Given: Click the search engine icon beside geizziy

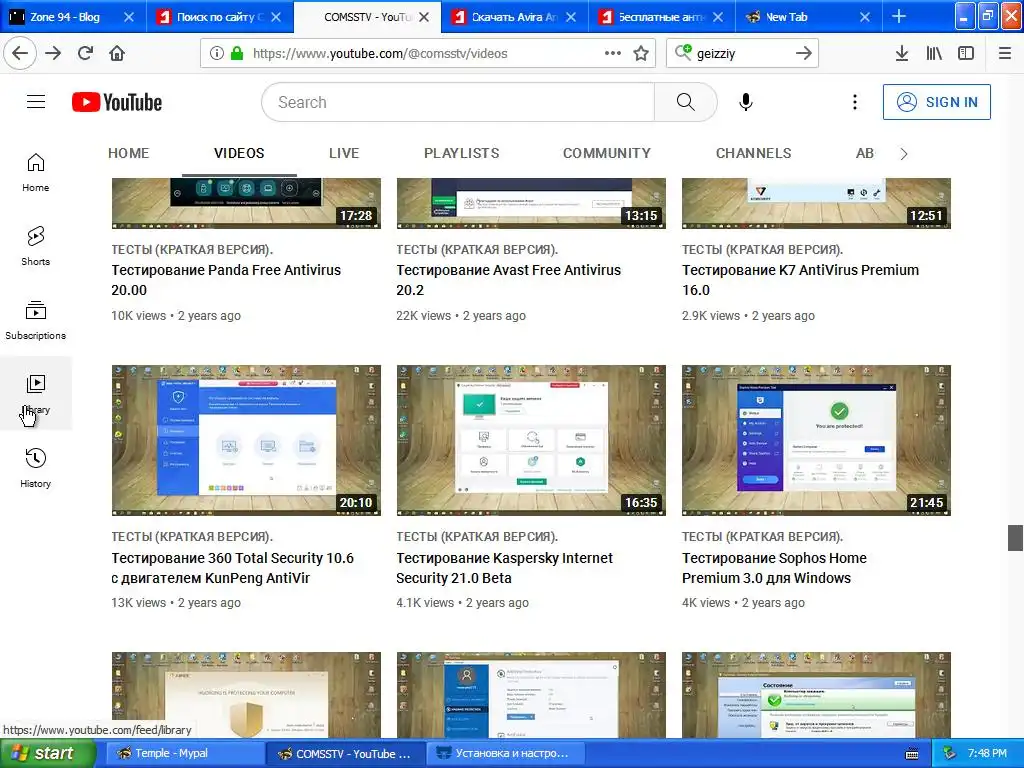Looking at the screenshot, I should [683, 52].
